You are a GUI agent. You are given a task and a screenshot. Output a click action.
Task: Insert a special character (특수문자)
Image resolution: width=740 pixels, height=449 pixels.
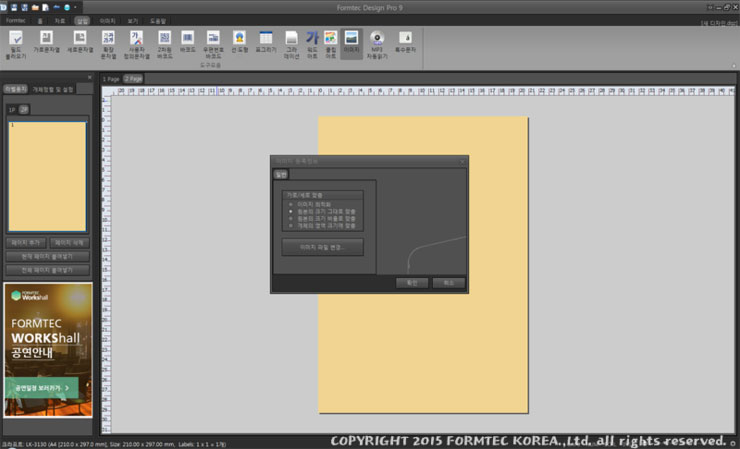pyautogui.click(x=405, y=42)
